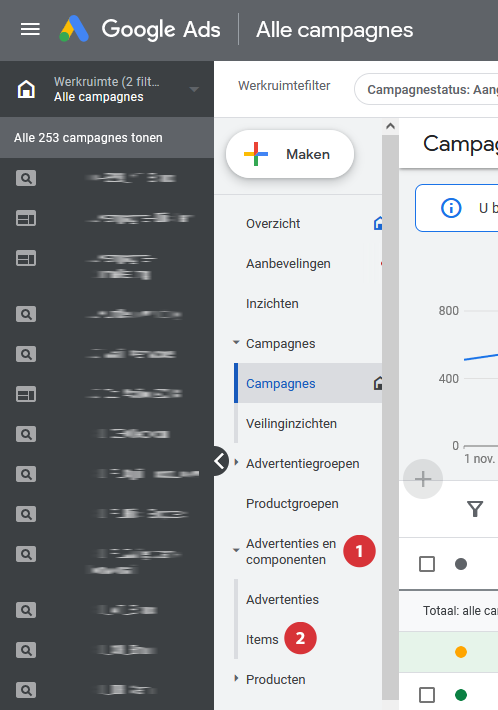Viewport: 498px width, 710px height.
Task: Click the grey status dot in table header
Action: [x=461, y=564]
